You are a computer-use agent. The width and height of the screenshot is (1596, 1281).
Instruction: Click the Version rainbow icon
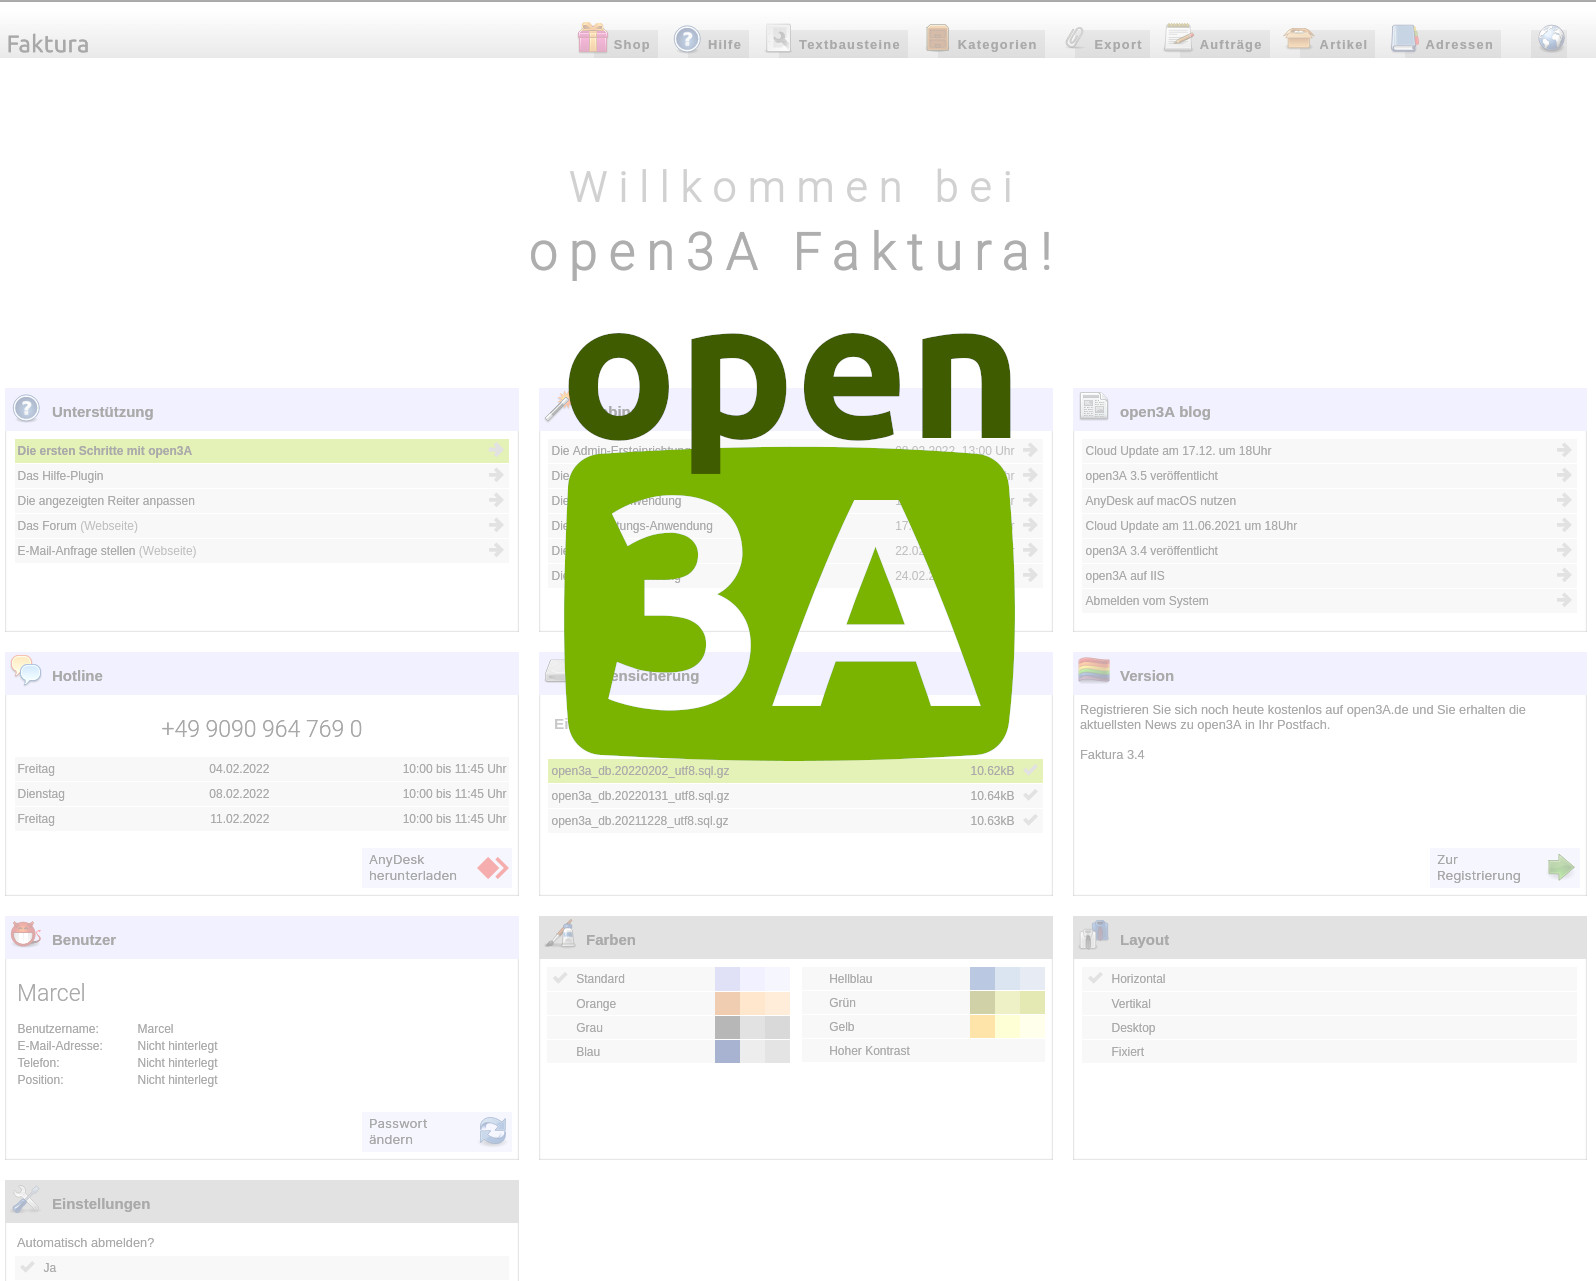pos(1094,670)
